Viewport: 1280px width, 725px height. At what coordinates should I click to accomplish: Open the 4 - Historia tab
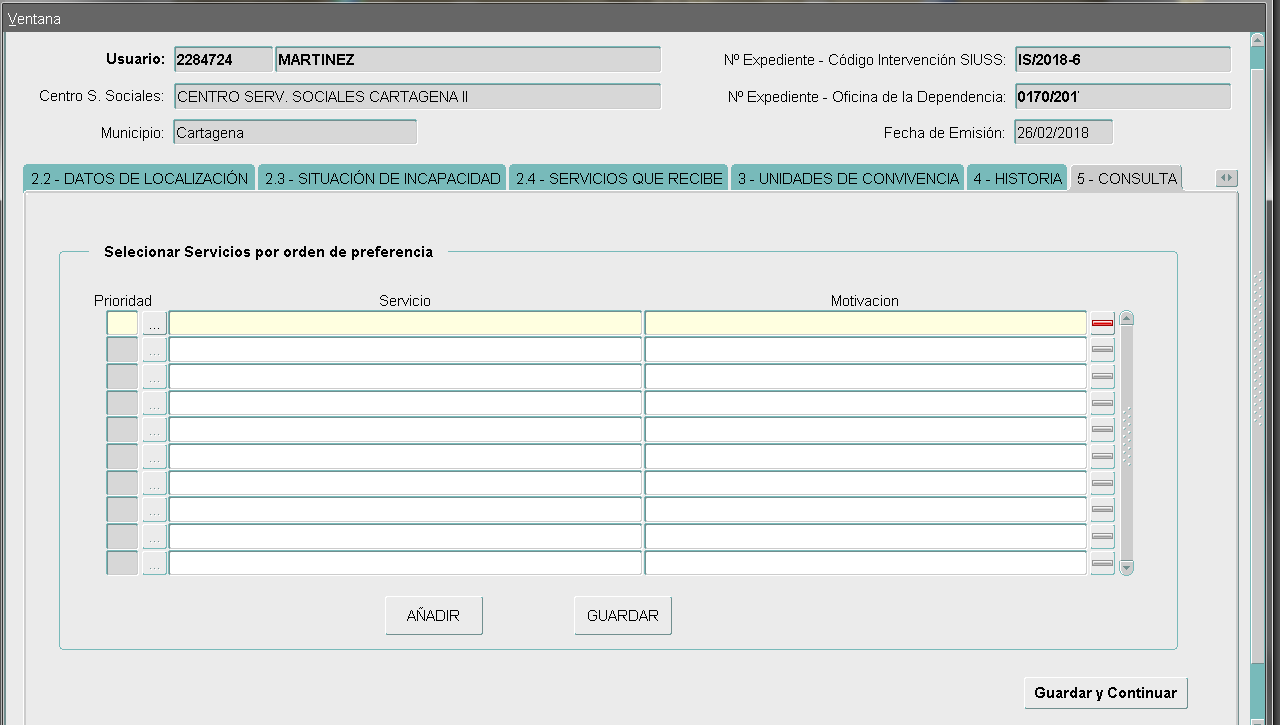(x=1017, y=179)
